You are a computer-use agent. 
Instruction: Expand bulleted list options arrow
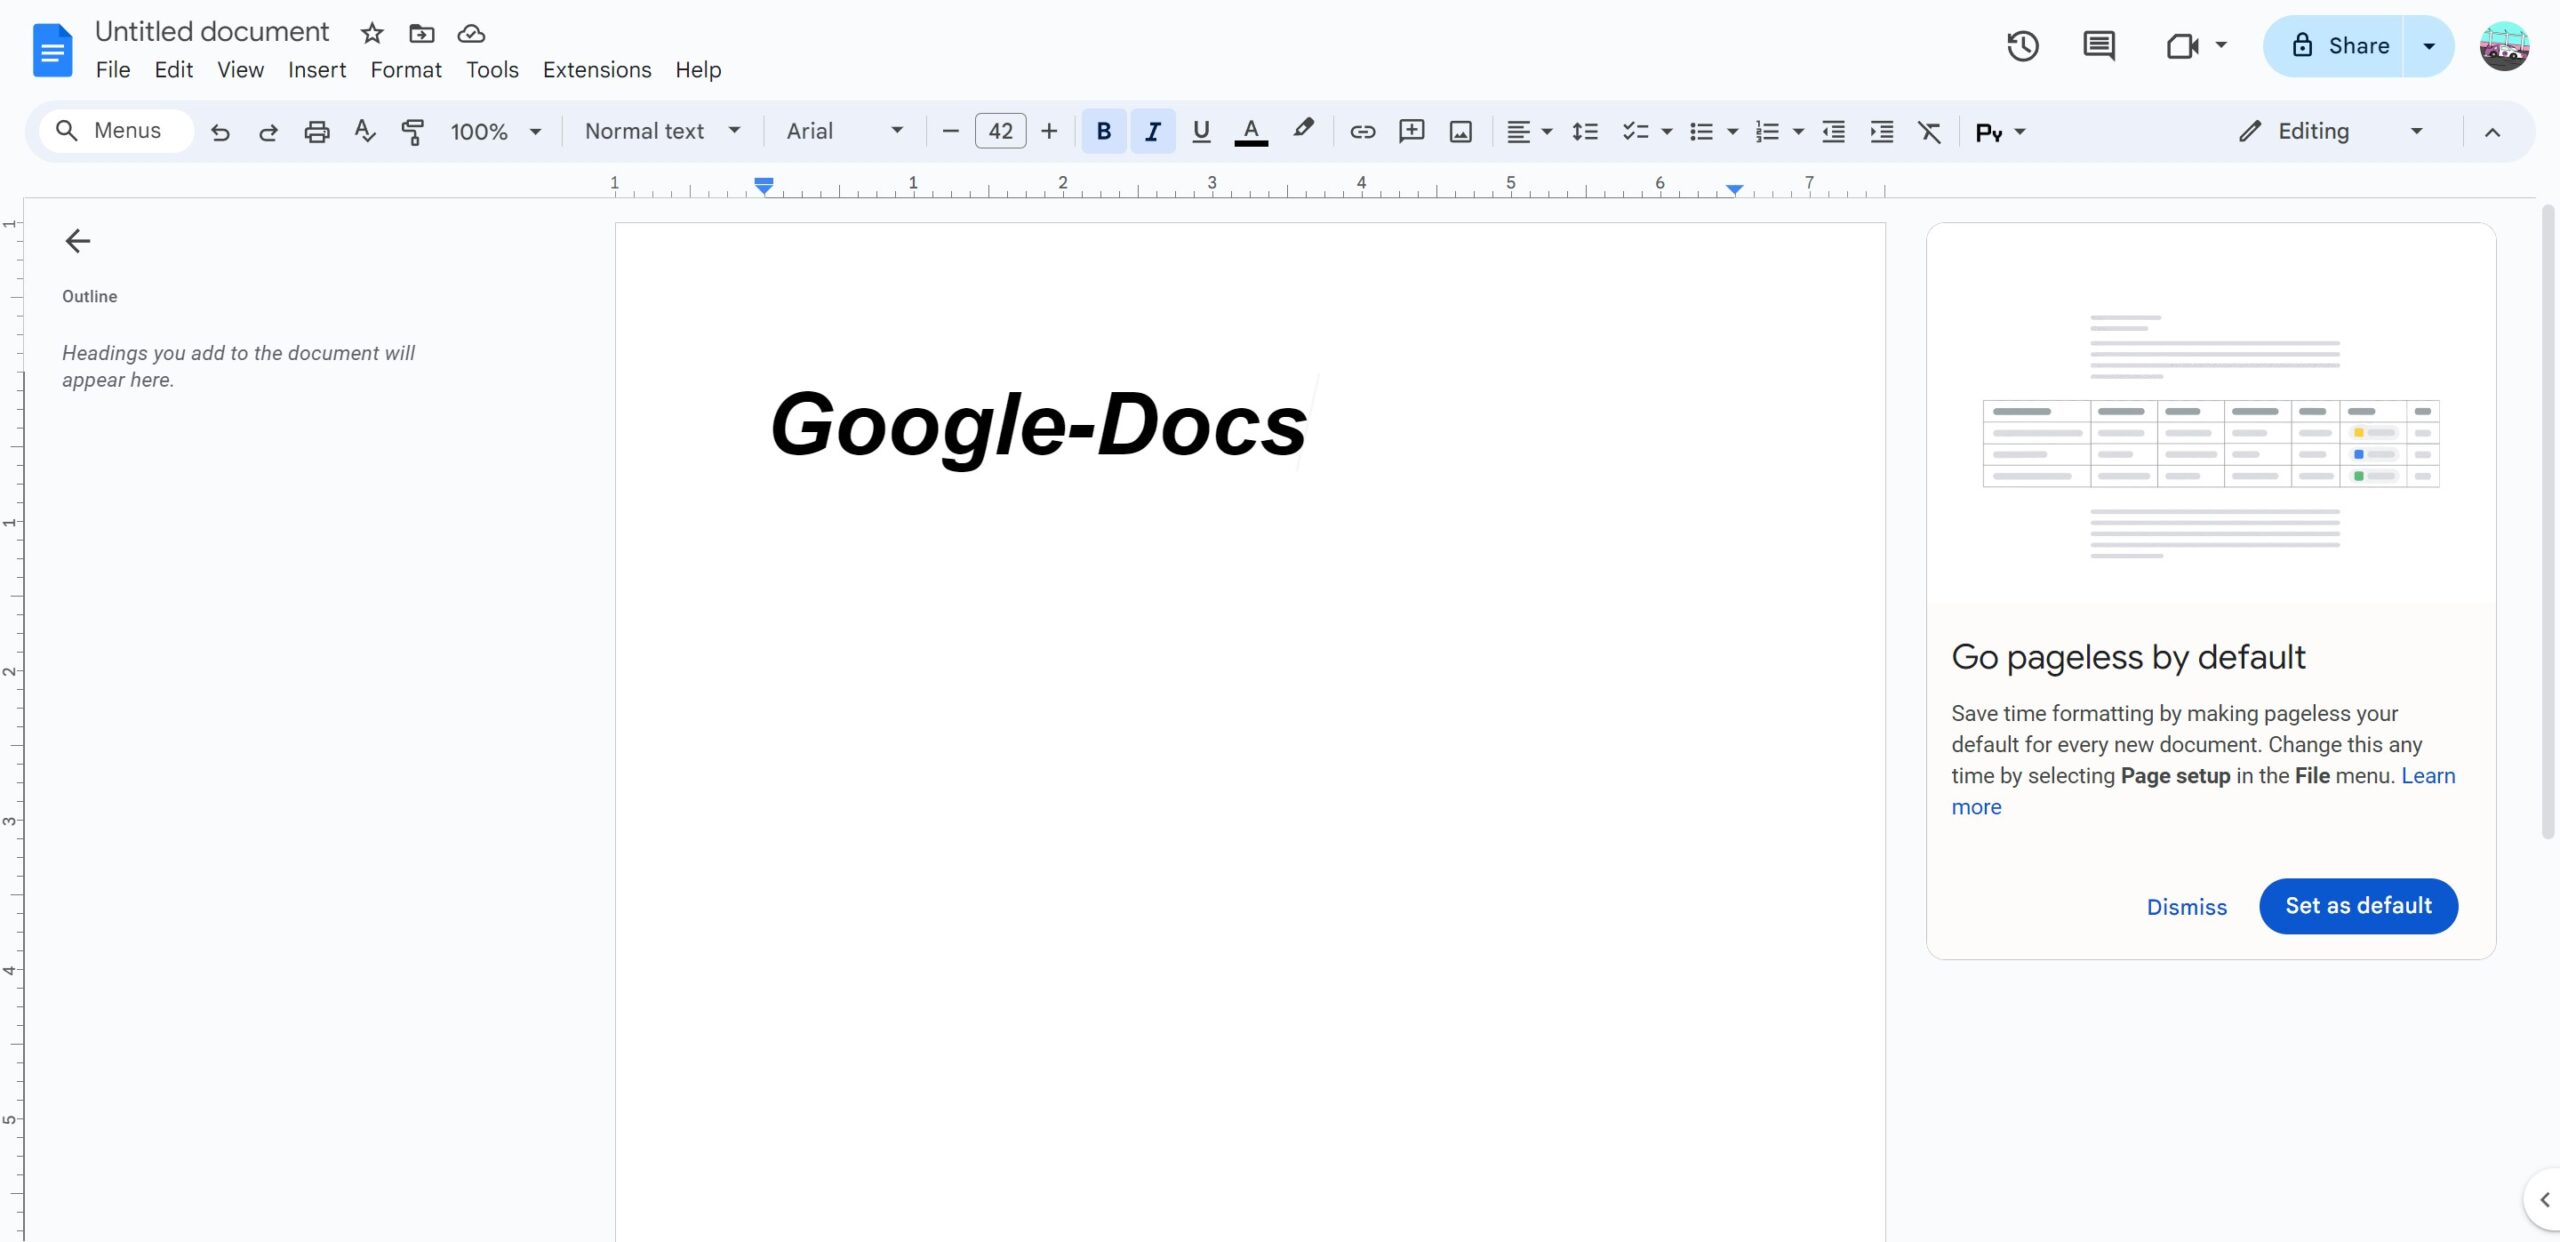point(1732,132)
